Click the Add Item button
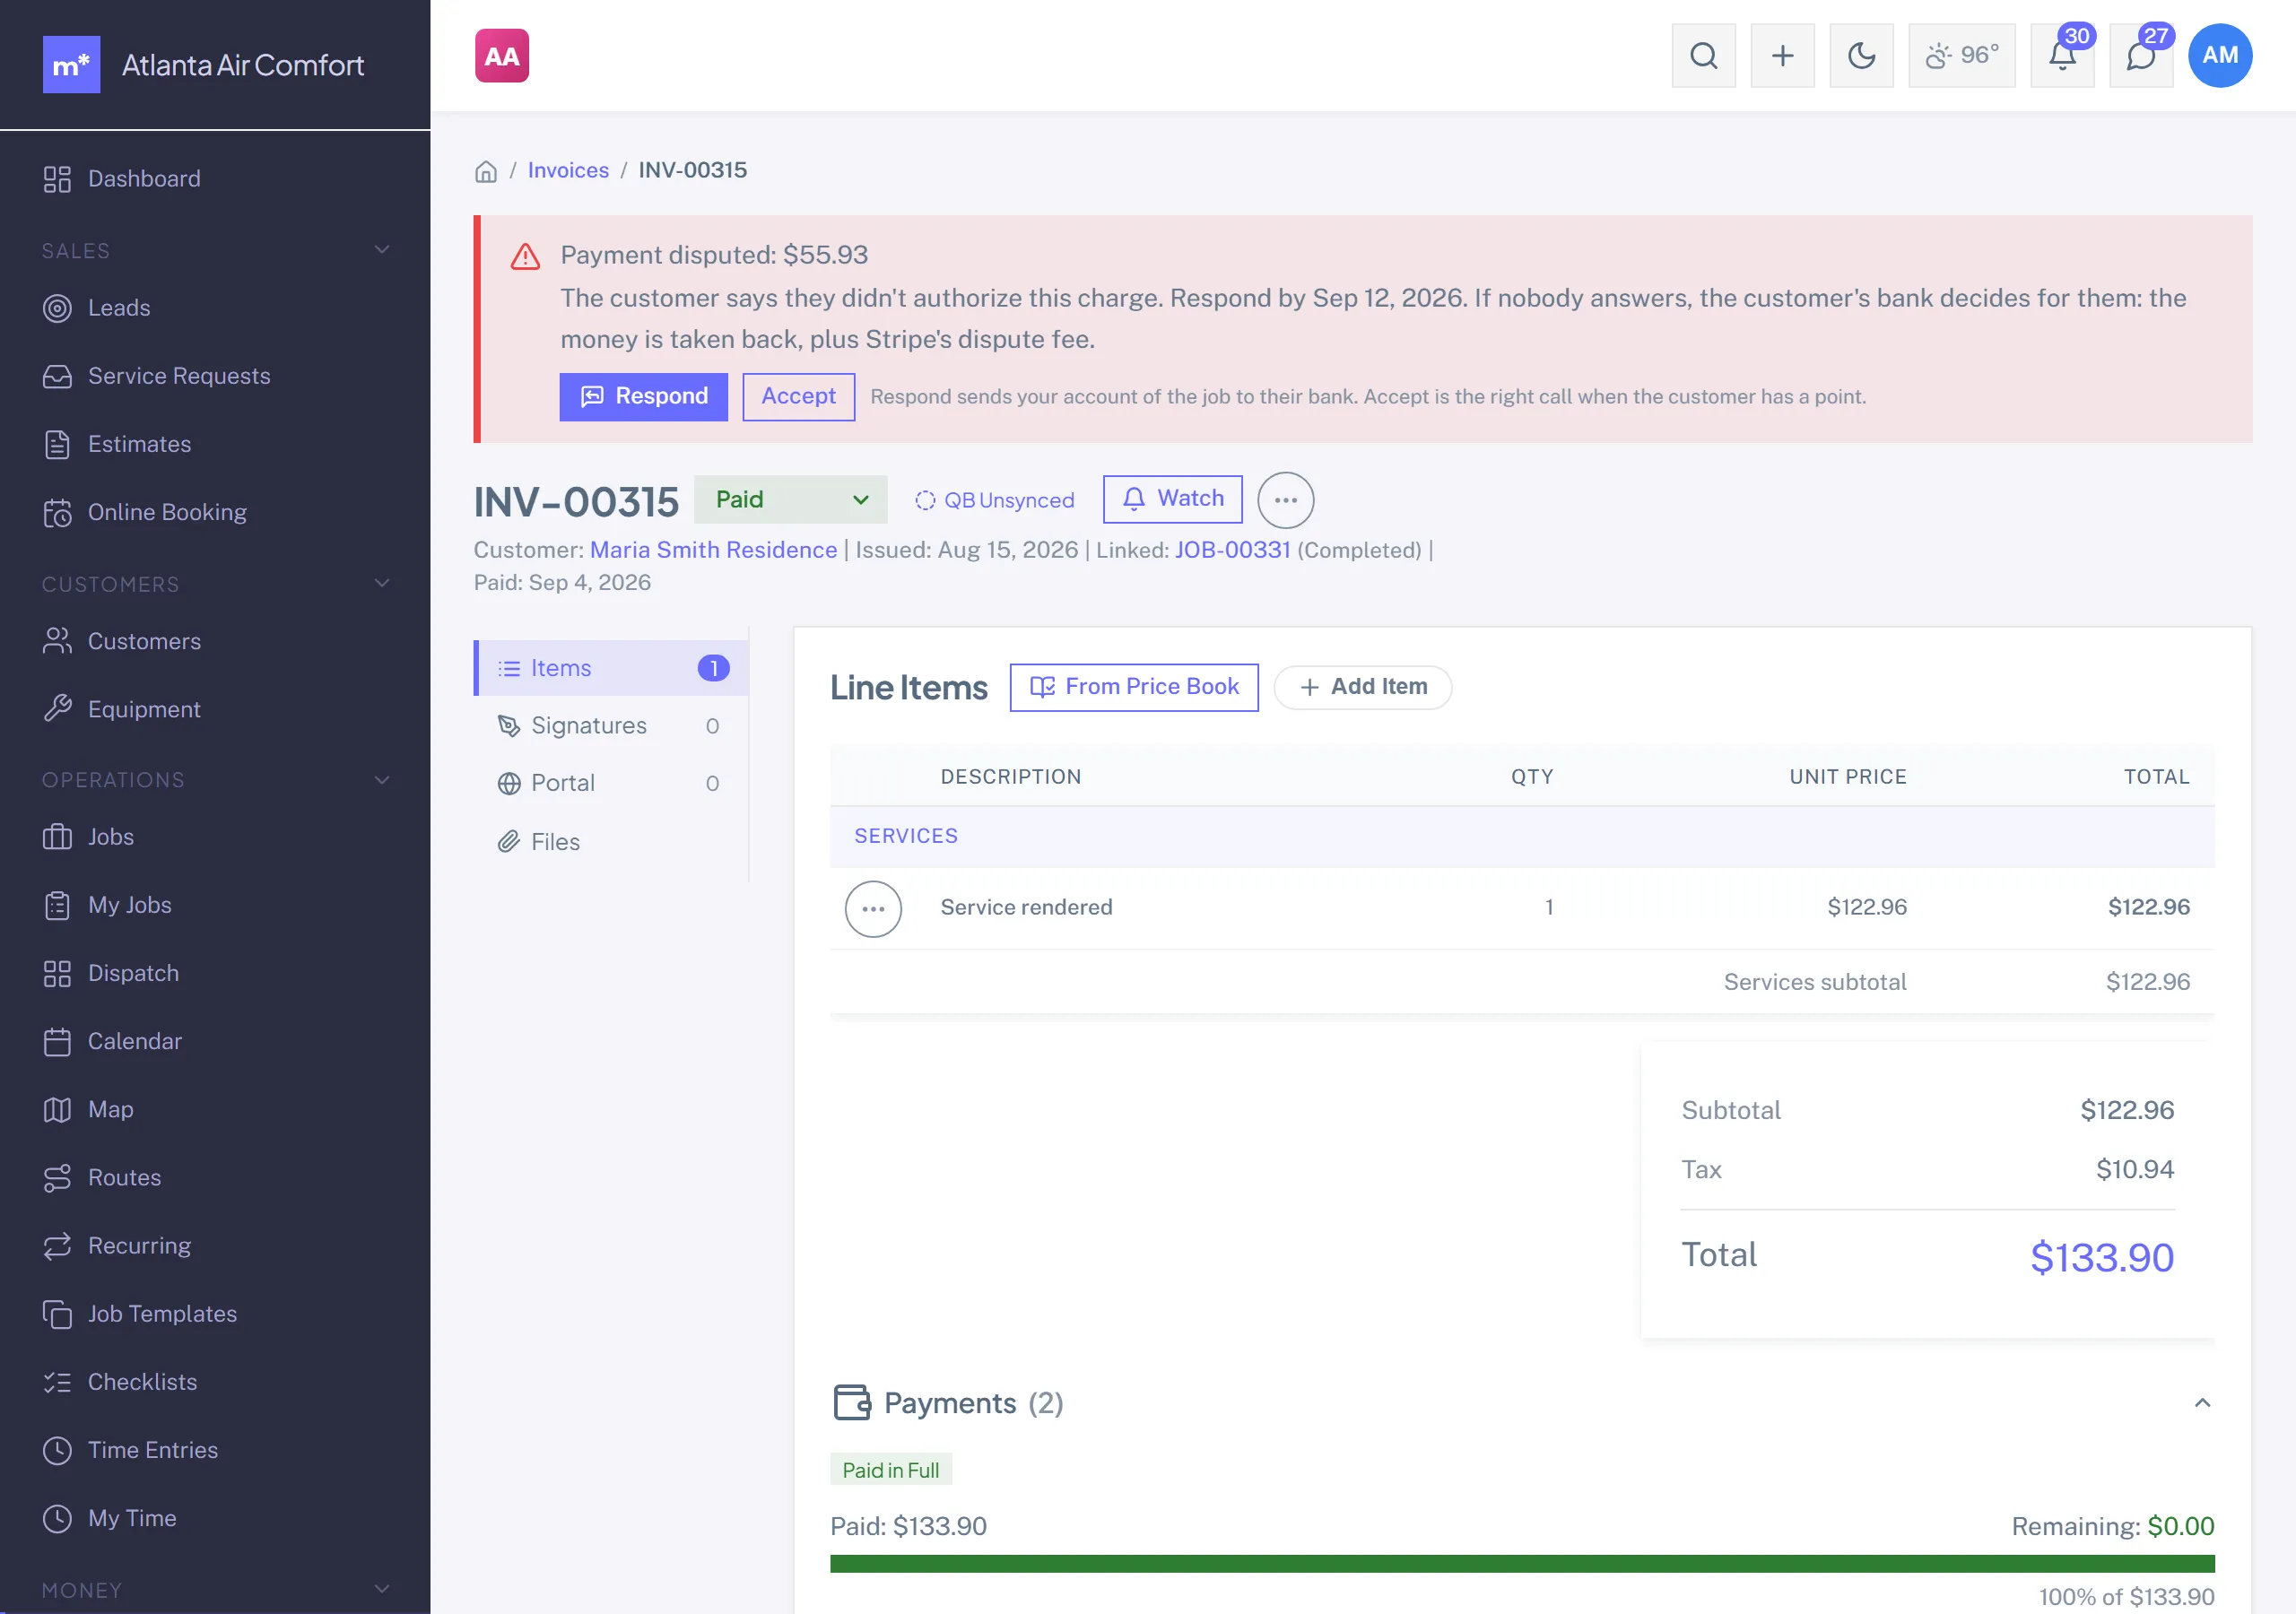The width and height of the screenshot is (2296, 1614). point(1362,687)
